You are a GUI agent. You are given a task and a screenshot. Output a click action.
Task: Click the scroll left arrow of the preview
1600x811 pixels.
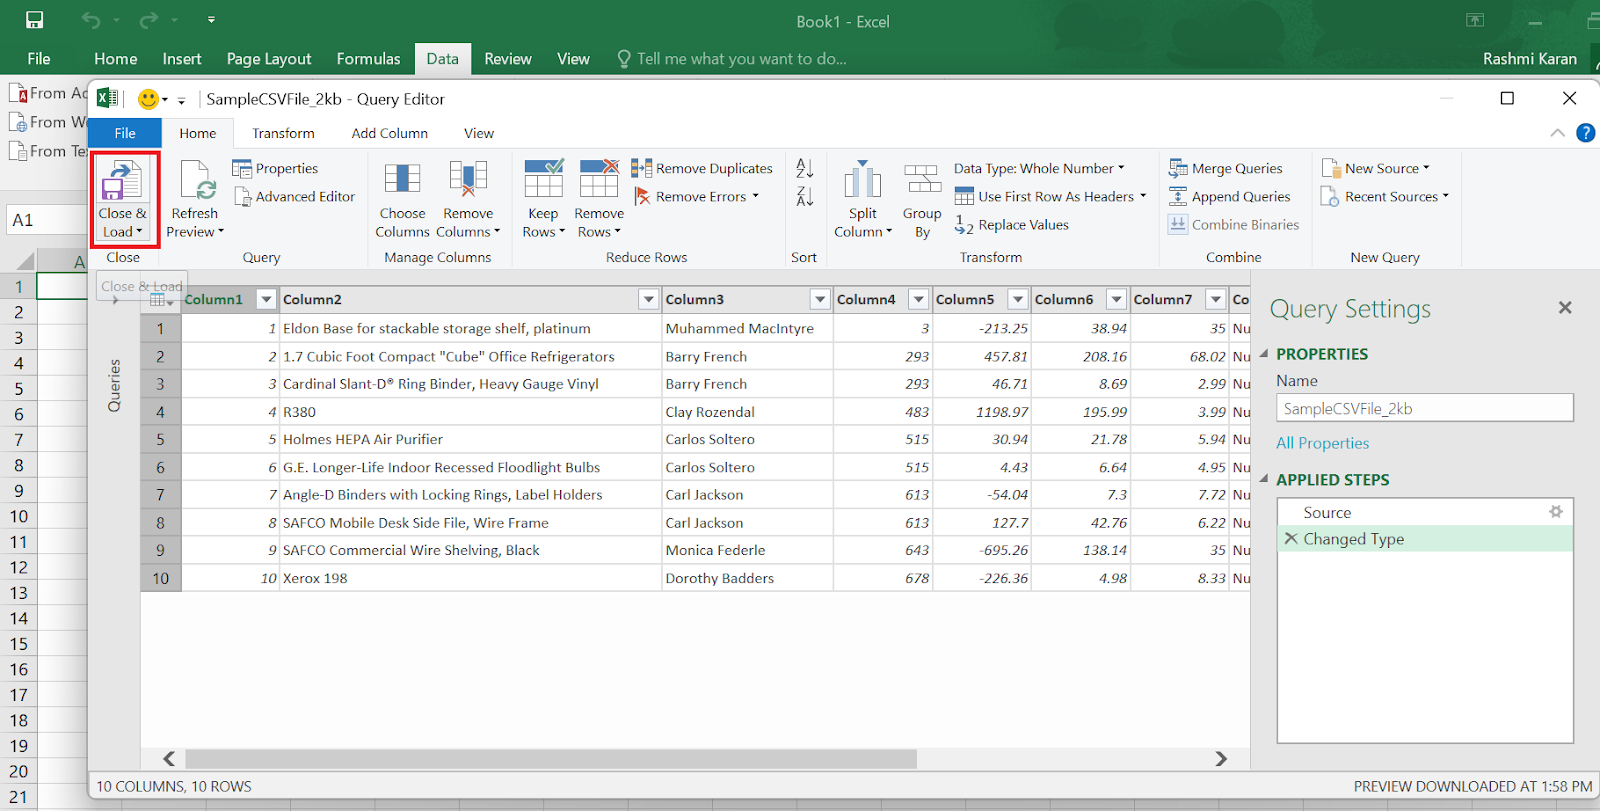click(x=169, y=759)
